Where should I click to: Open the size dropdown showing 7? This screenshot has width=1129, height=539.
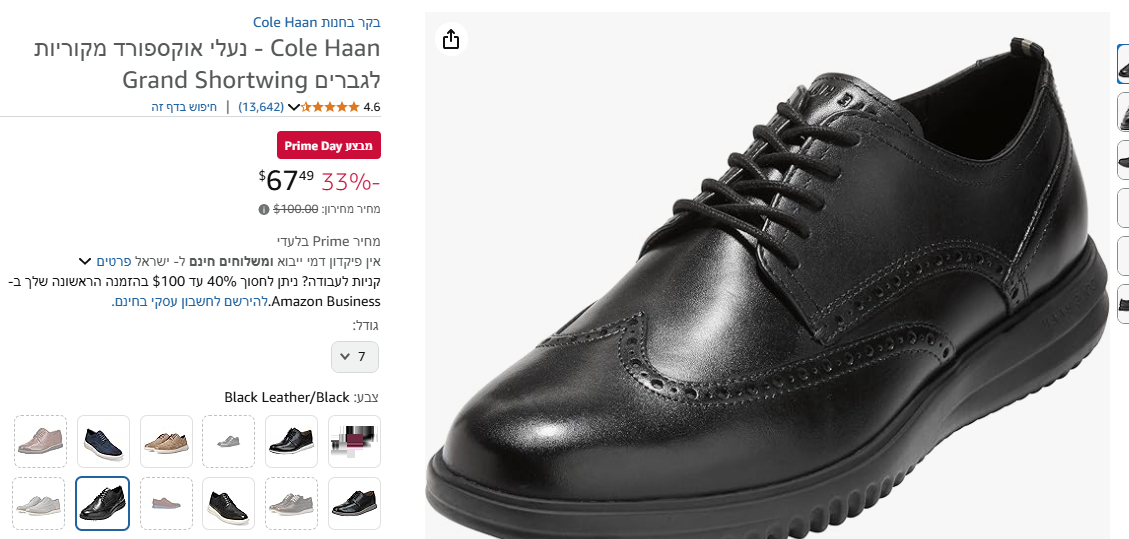click(355, 357)
